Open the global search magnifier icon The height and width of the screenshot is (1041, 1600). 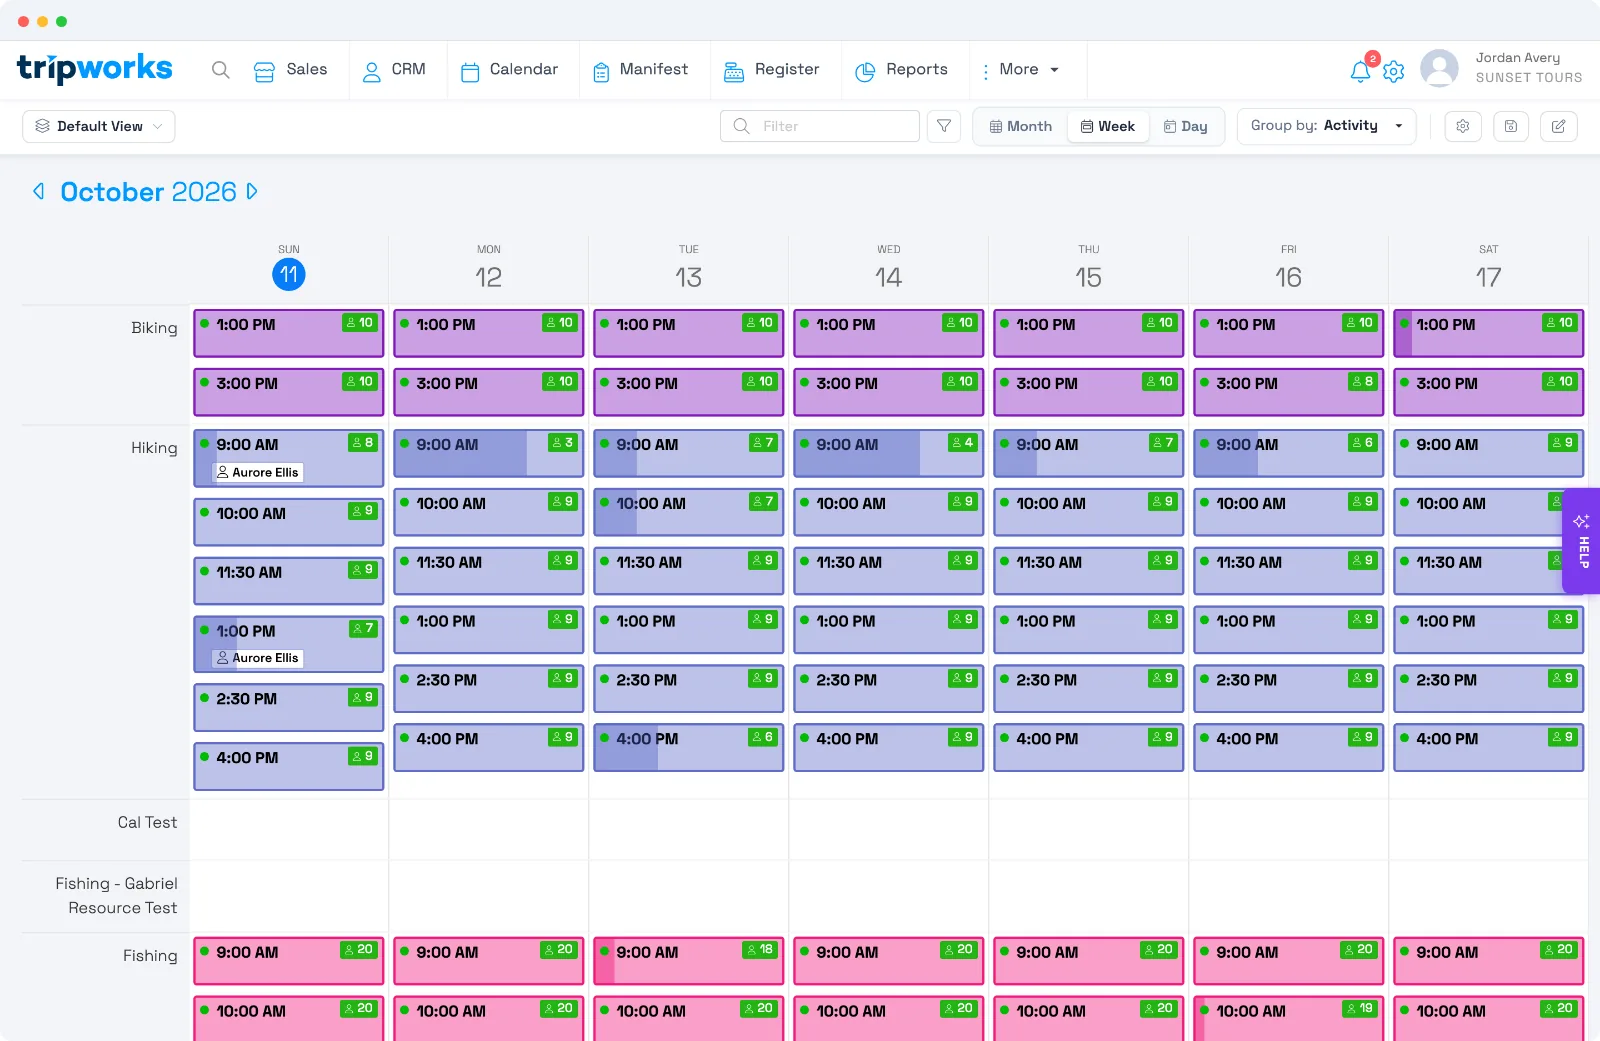pyautogui.click(x=221, y=70)
